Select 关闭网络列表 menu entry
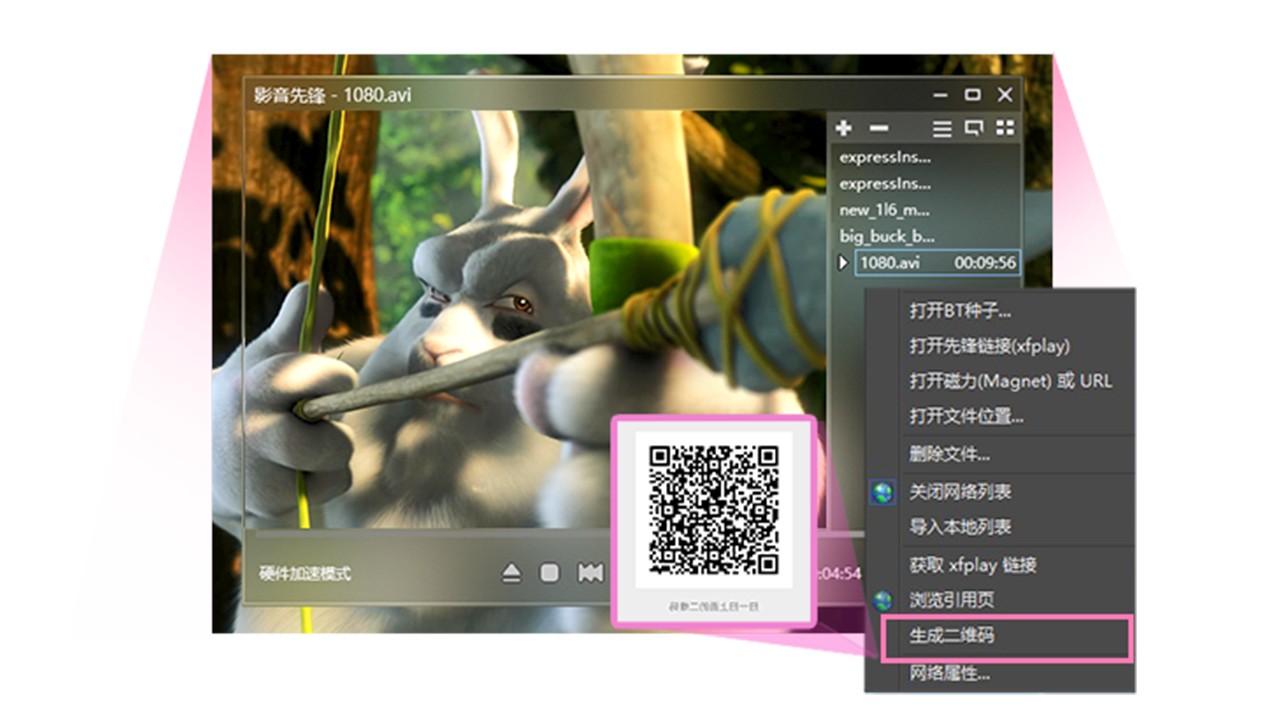1280x720 pixels. pos(960,492)
